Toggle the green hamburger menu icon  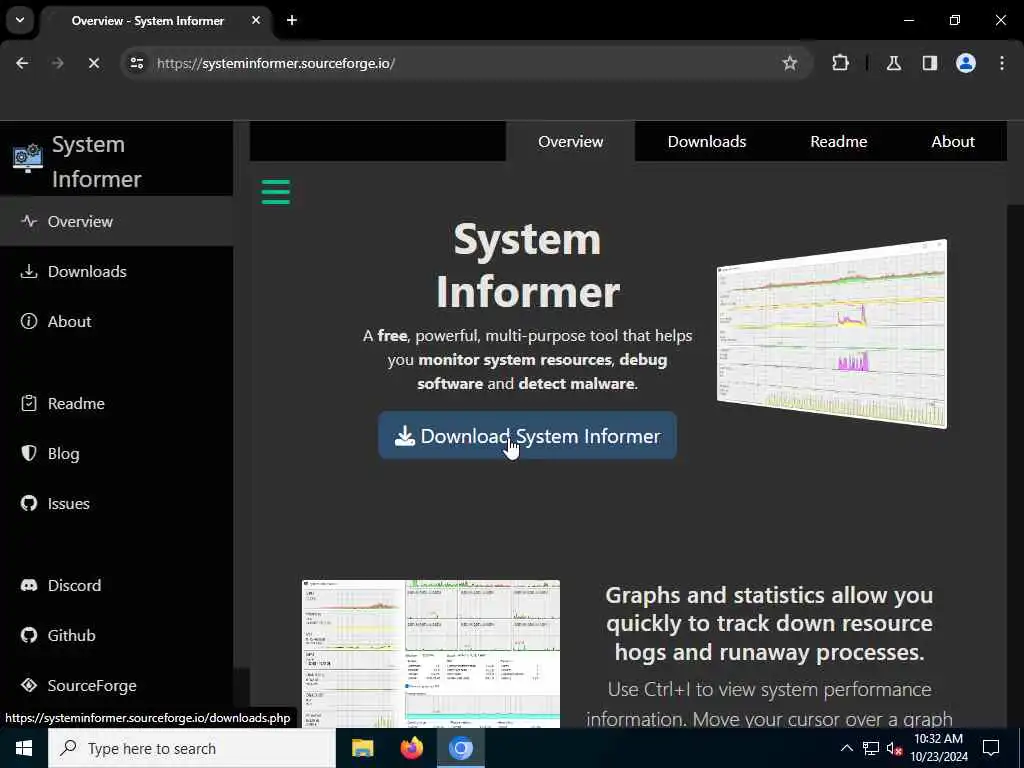276,192
